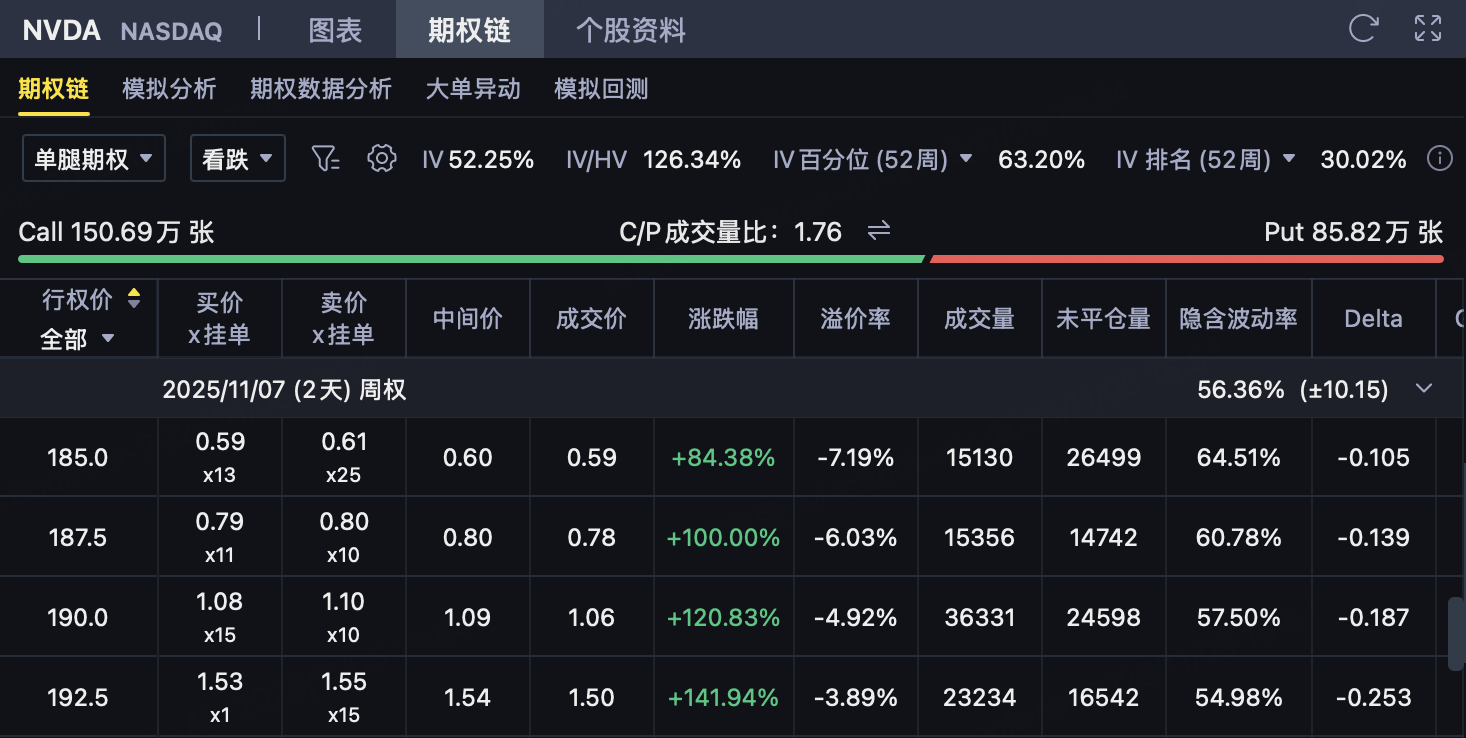Click the C/P volume ratio swap icon
Viewport: 1466px width, 738px height.
pyautogui.click(x=879, y=232)
